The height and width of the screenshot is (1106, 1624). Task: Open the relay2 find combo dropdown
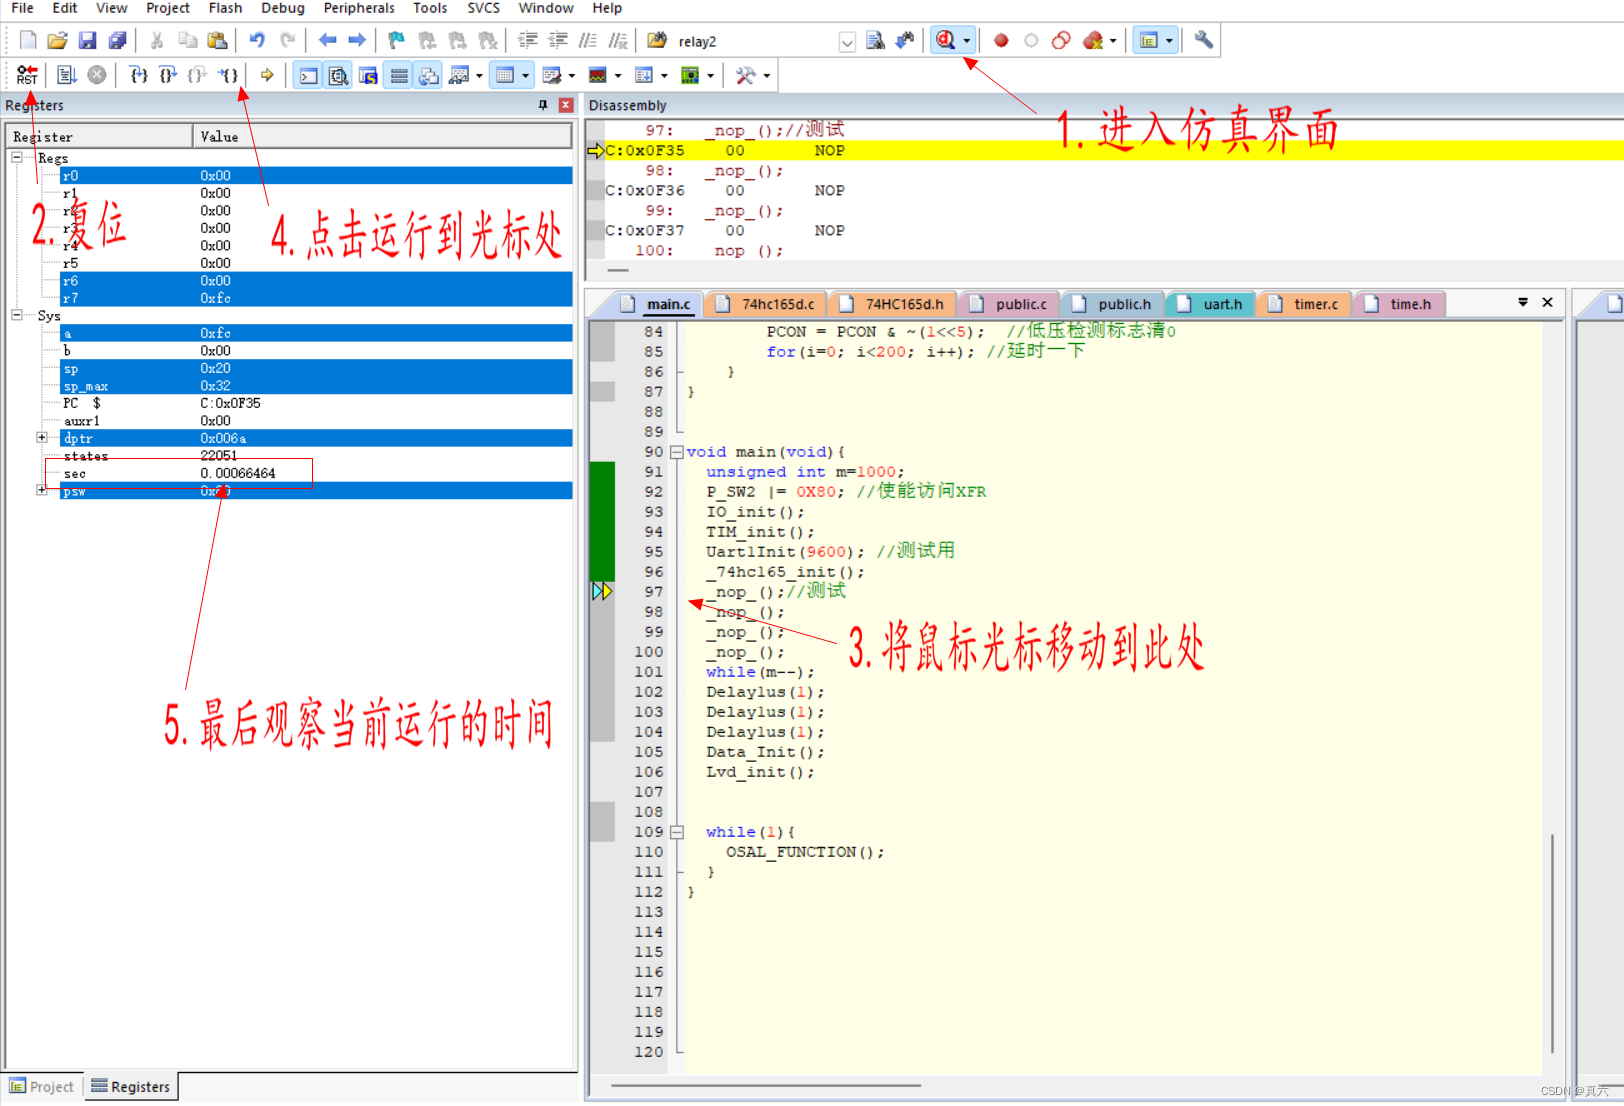(847, 41)
